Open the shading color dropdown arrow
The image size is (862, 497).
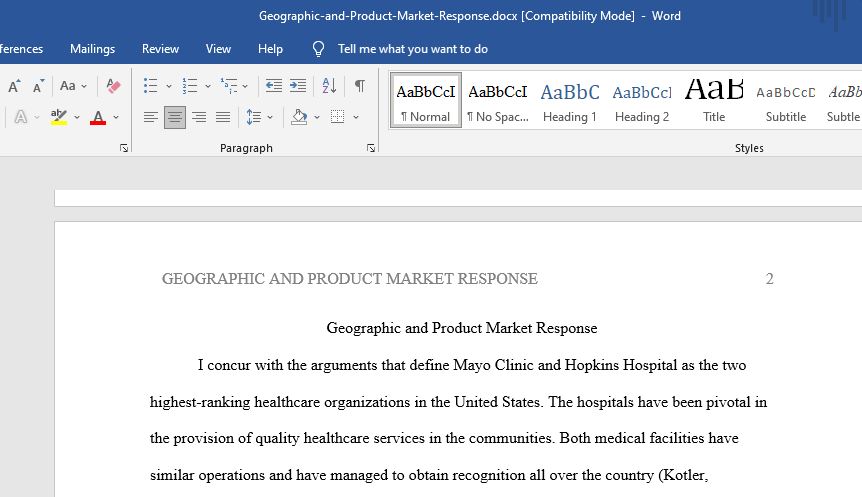pos(317,117)
